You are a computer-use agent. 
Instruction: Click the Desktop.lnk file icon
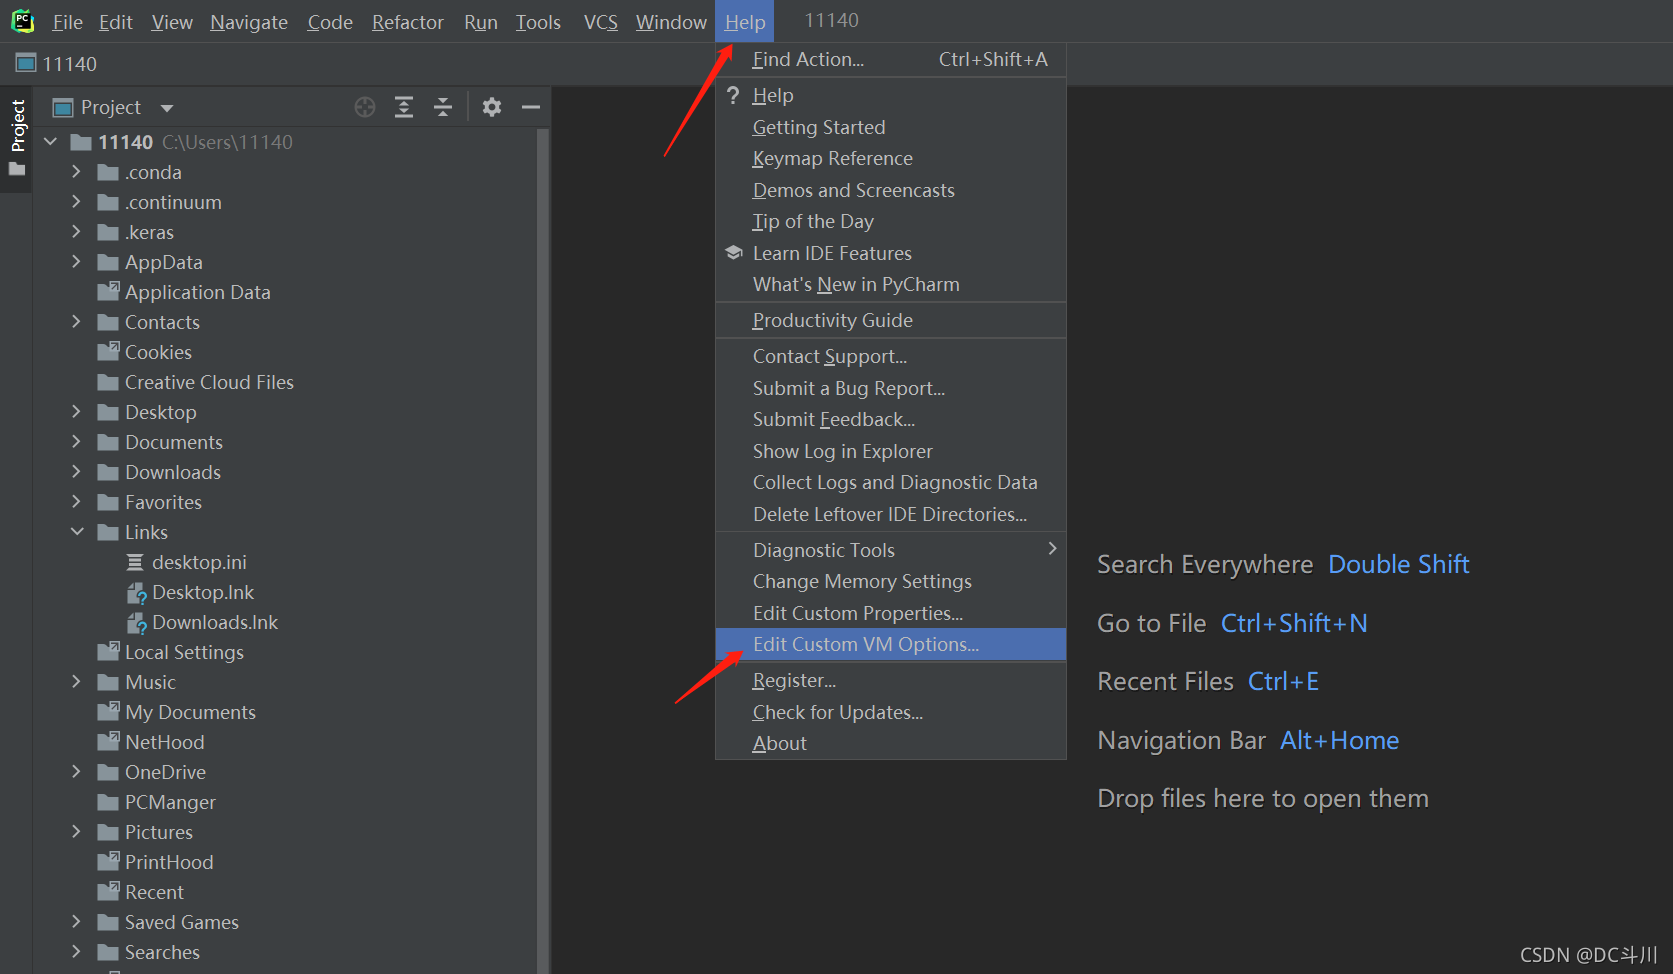pyautogui.click(x=137, y=593)
